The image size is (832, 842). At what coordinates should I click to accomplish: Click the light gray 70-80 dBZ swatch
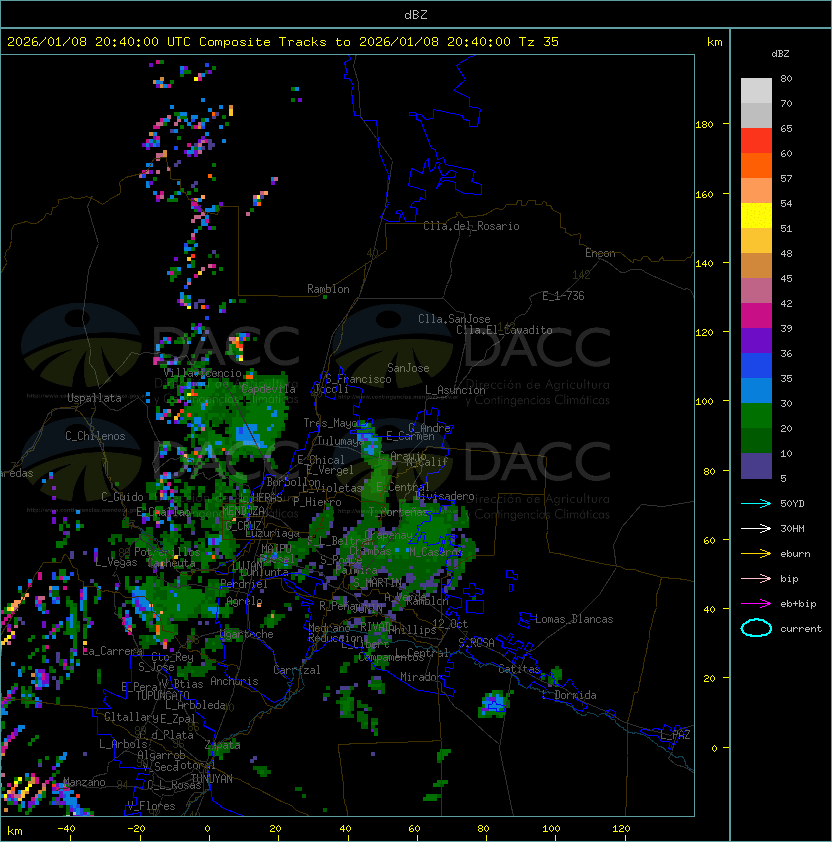[756, 90]
